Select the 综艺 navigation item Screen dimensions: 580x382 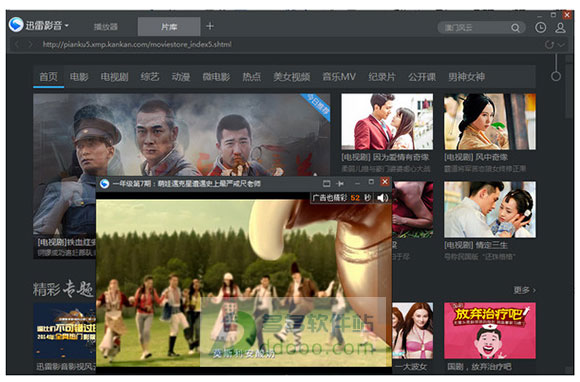[x=149, y=77]
